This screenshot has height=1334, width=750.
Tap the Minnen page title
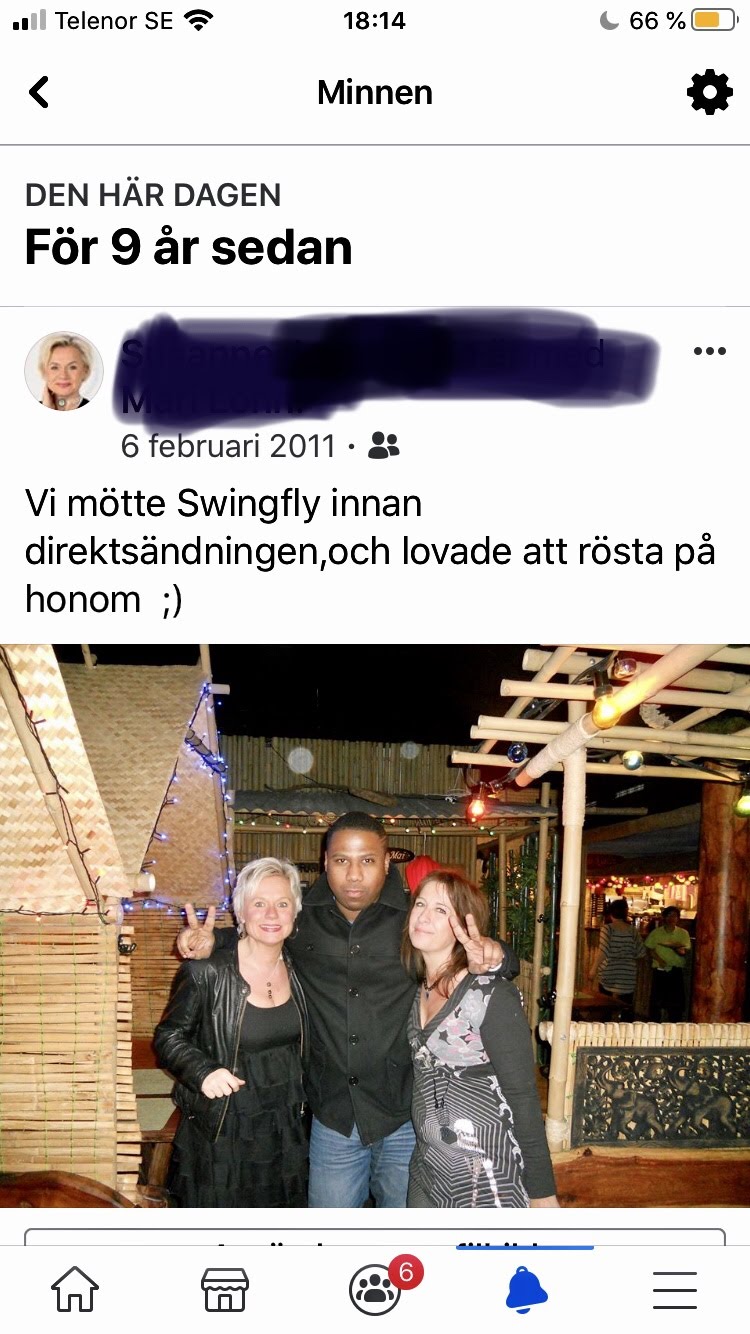point(375,93)
